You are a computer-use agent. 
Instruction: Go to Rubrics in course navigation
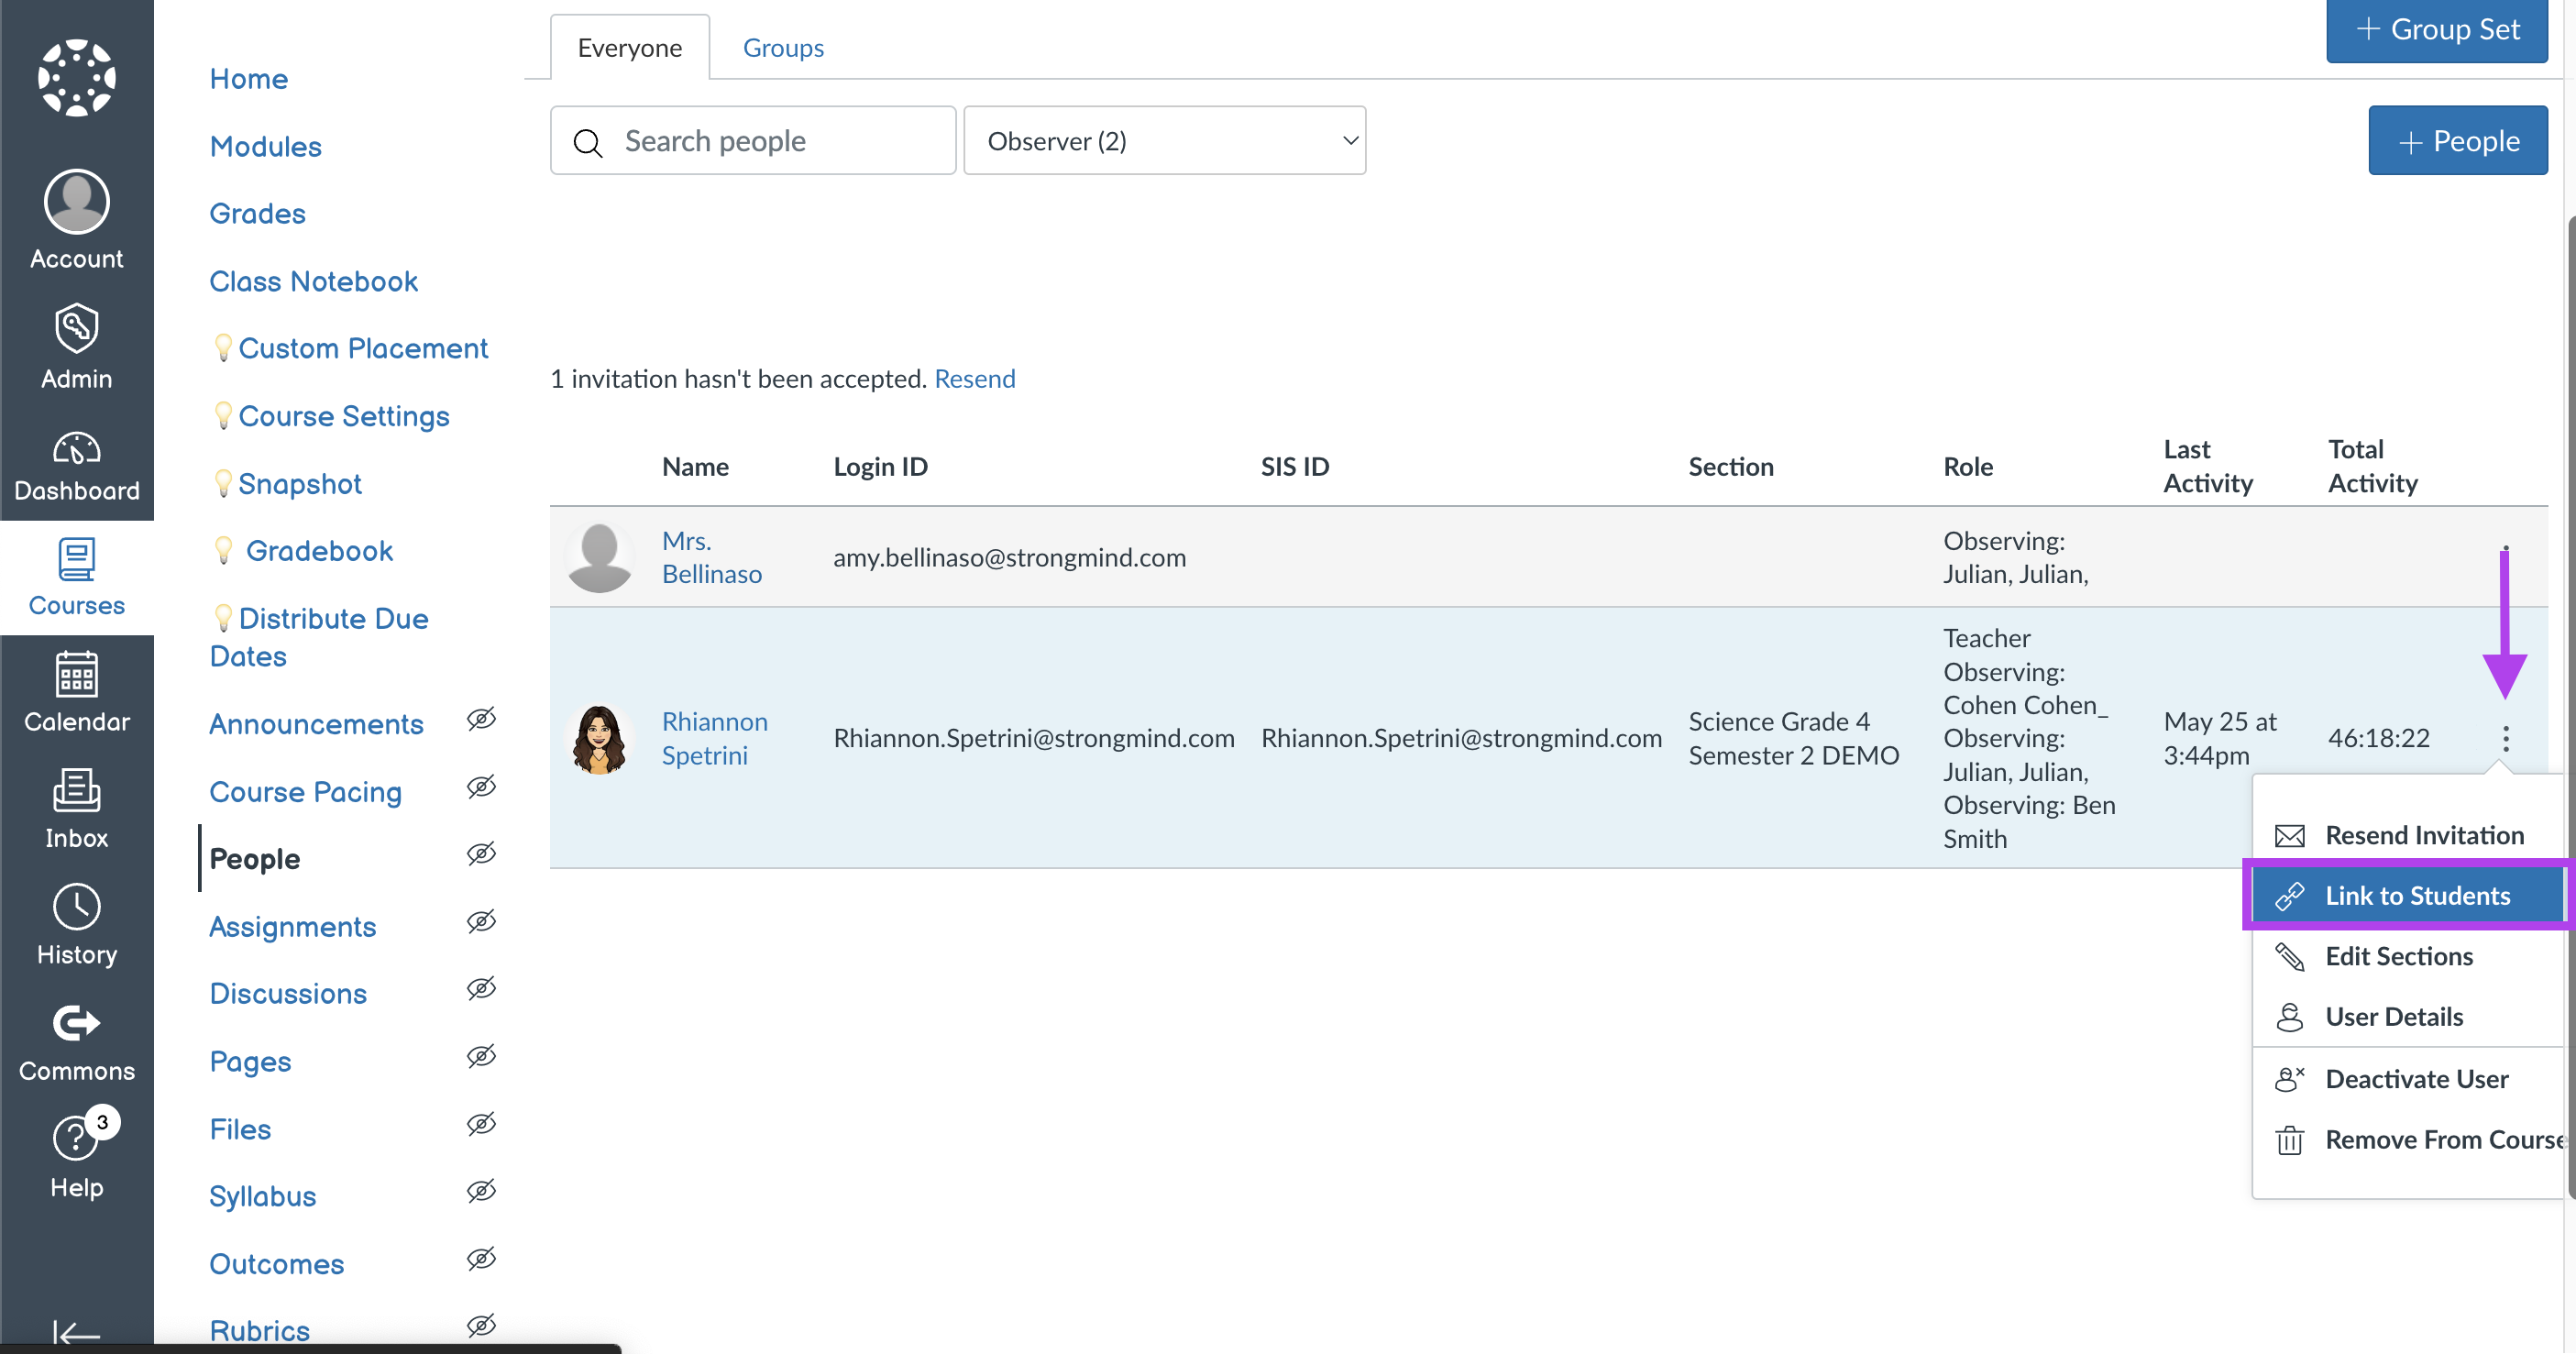(260, 1331)
